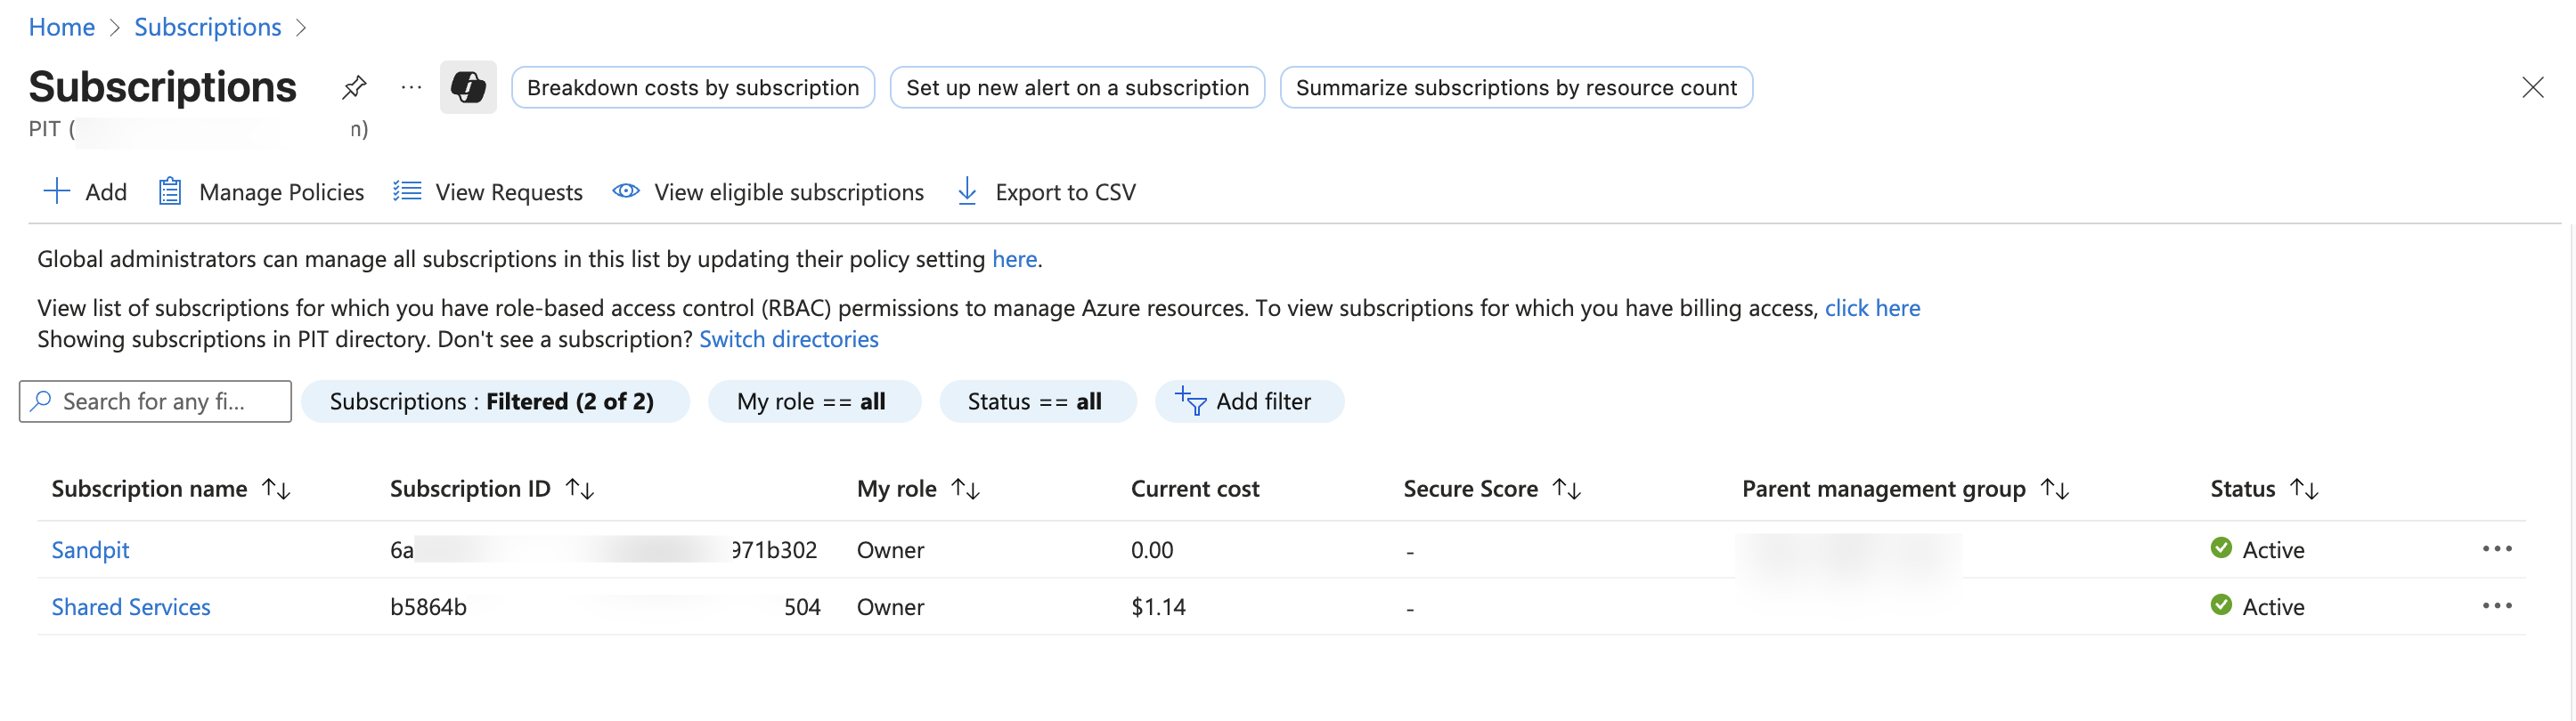Click the $1.14 cost value
2576x721 pixels.
point(1158,606)
